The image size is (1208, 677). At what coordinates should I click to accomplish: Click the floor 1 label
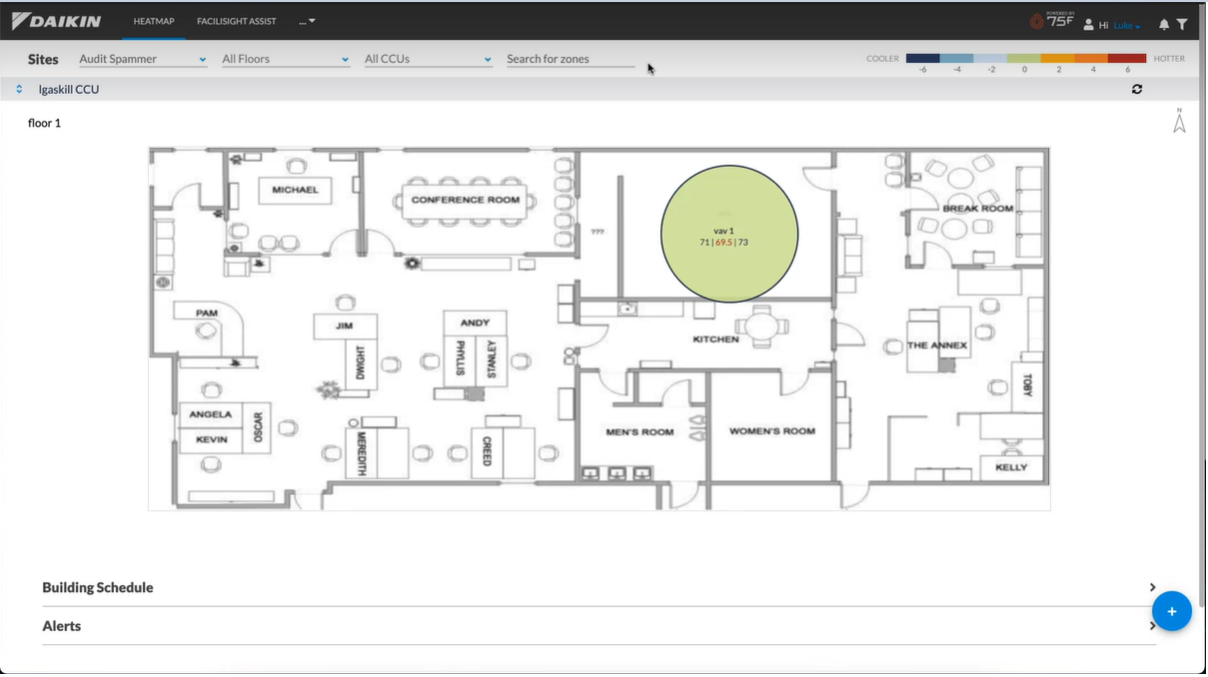45,123
